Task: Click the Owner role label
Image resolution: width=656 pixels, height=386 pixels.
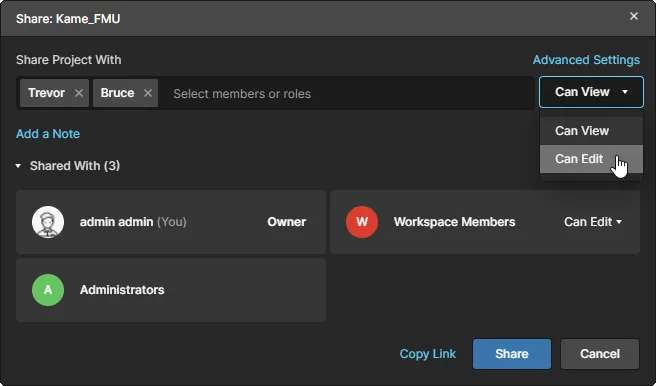Action: pos(287,222)
